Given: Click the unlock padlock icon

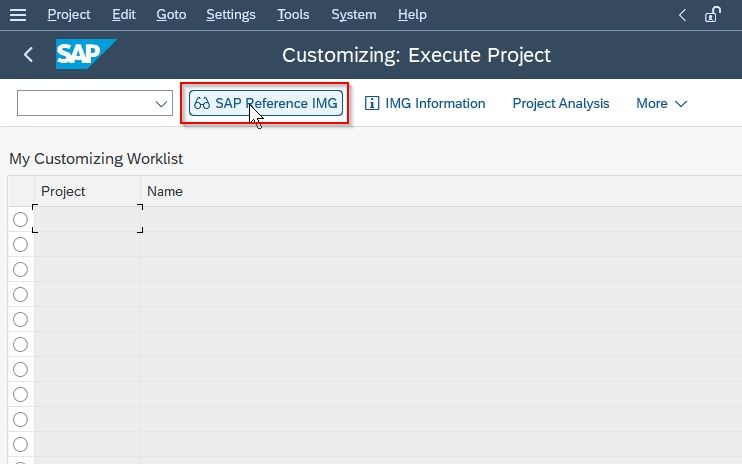Looking at the screenshot, I should coord(712,15).
